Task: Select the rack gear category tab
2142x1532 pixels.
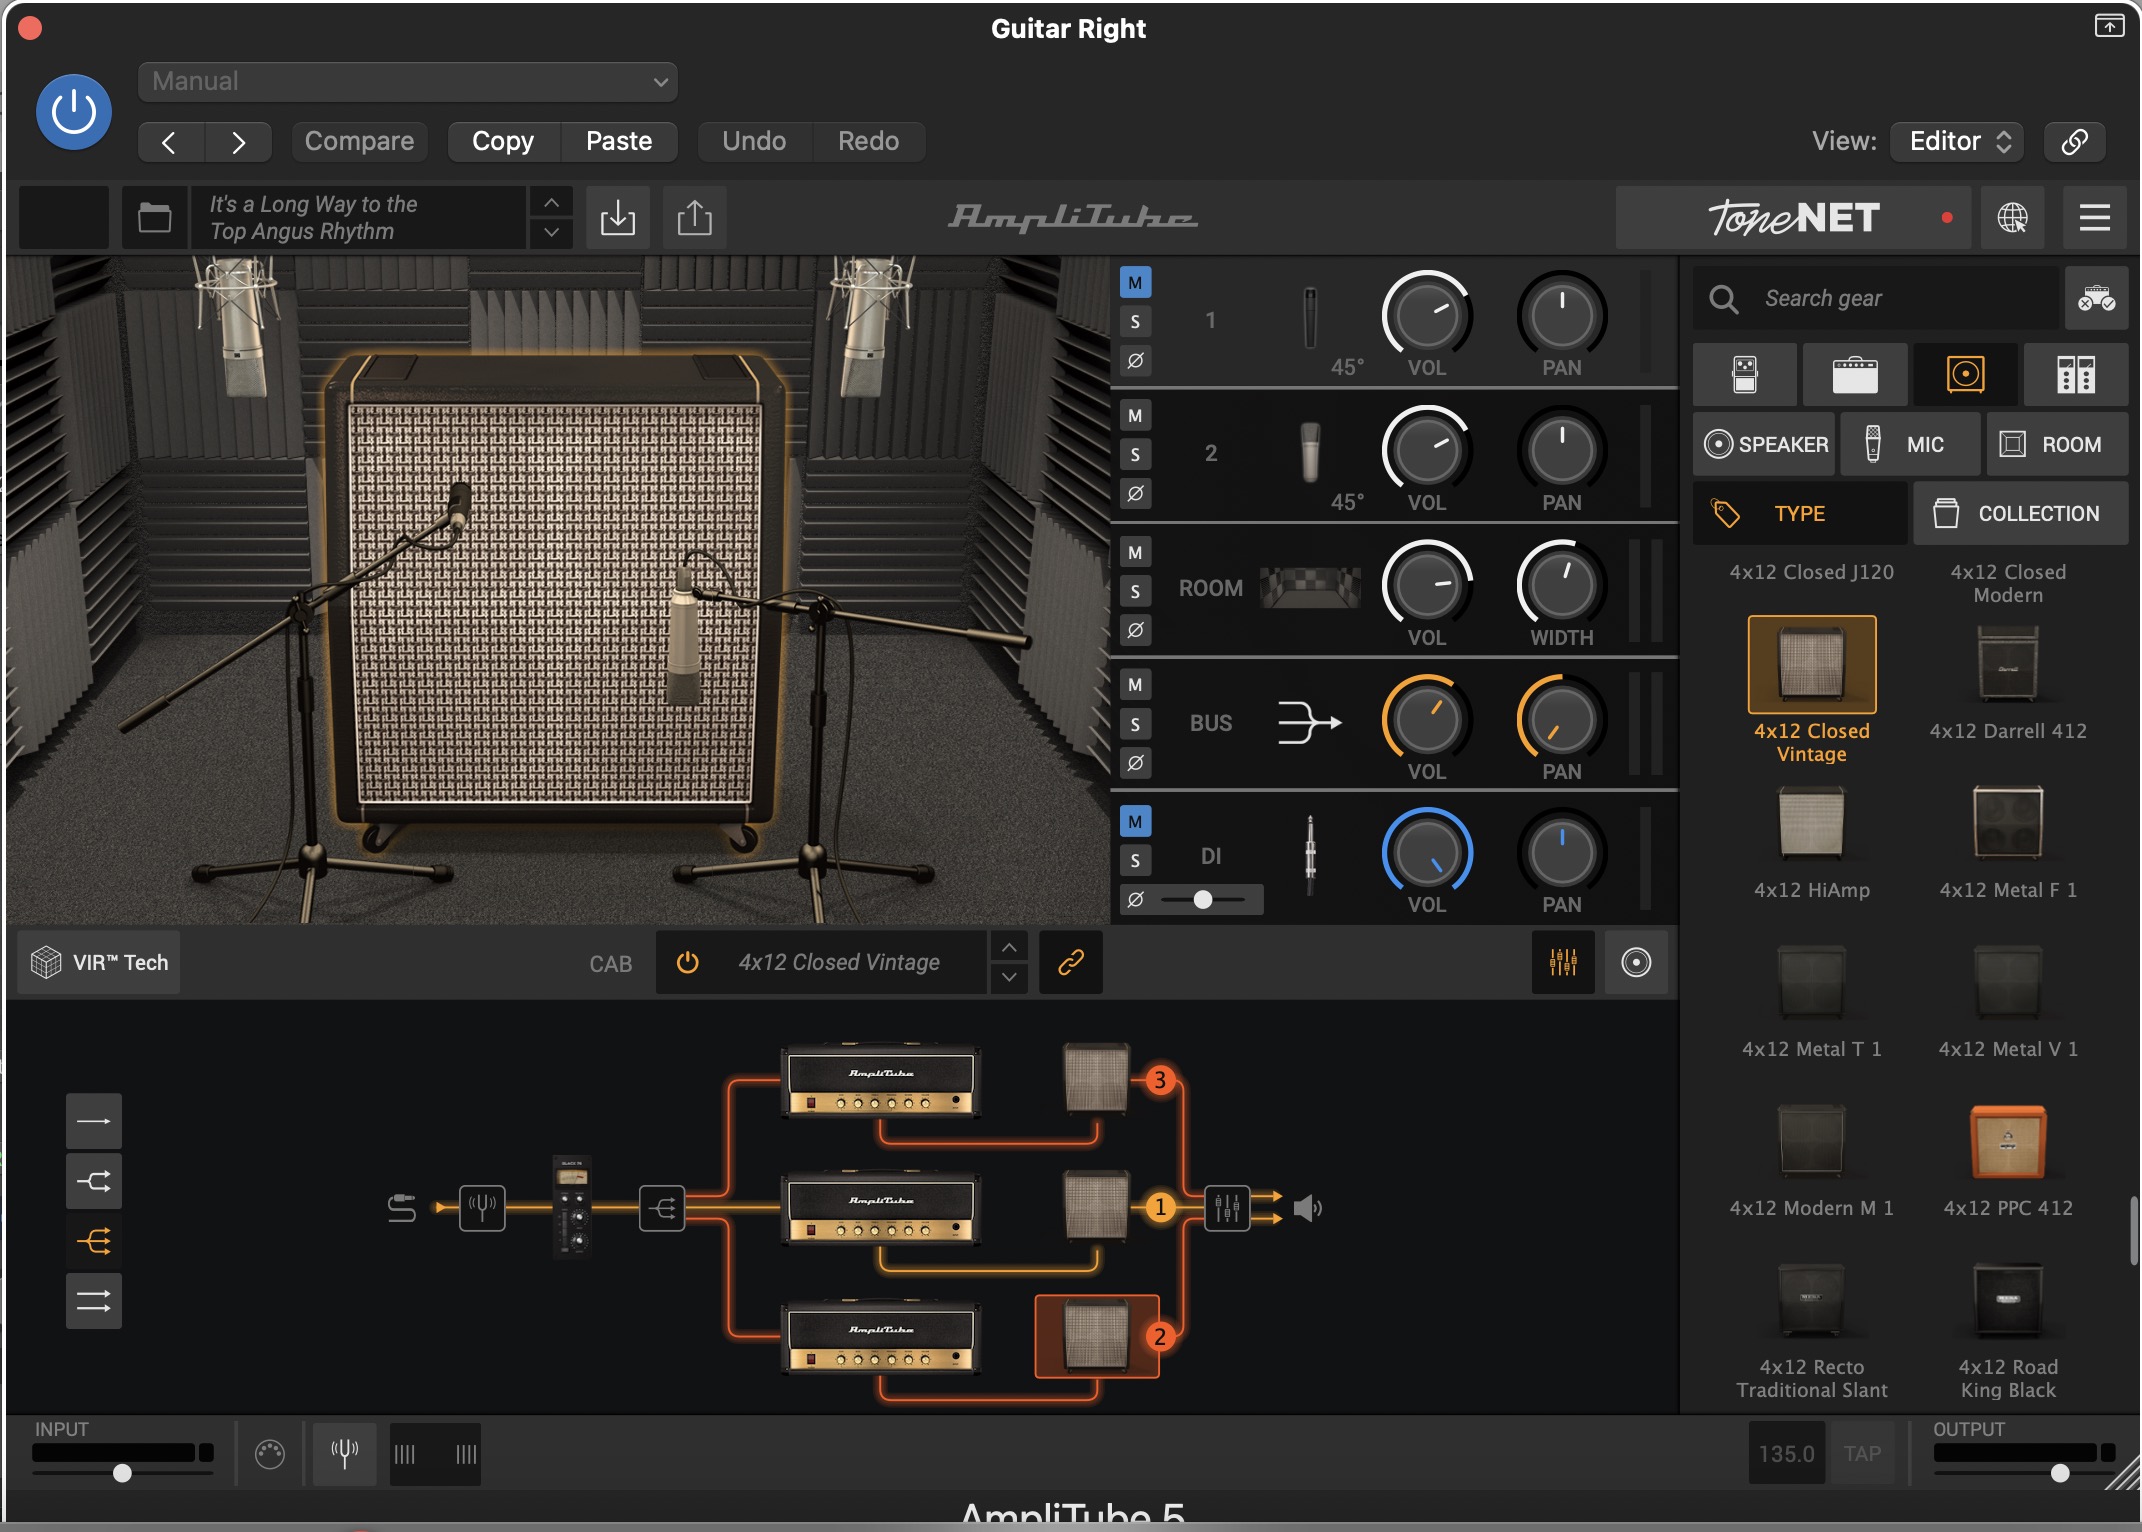Action: tap(2076, 375)
